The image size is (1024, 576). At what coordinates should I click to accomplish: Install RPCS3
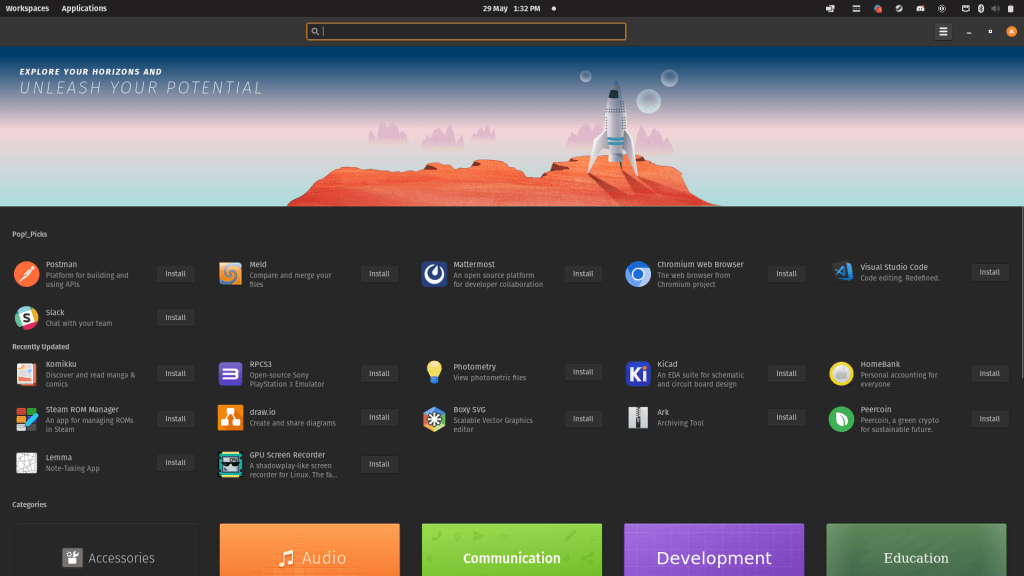click(x=379, y=374)
